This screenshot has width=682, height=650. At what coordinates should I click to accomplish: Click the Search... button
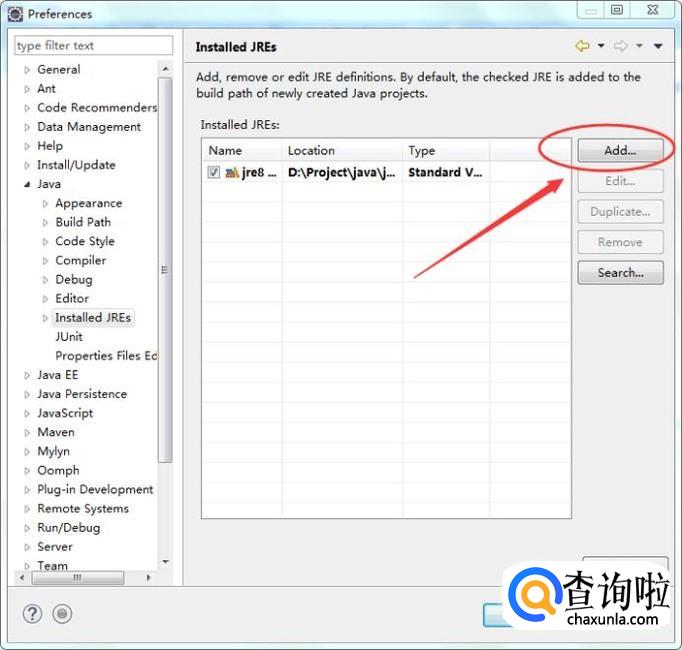(x=620, y=272)
